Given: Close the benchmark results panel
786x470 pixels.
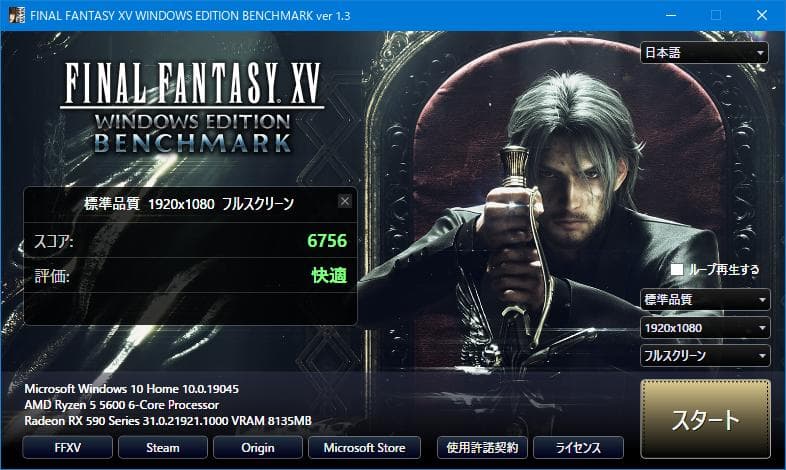Looking at the screenshot, I should coord(344,201).
